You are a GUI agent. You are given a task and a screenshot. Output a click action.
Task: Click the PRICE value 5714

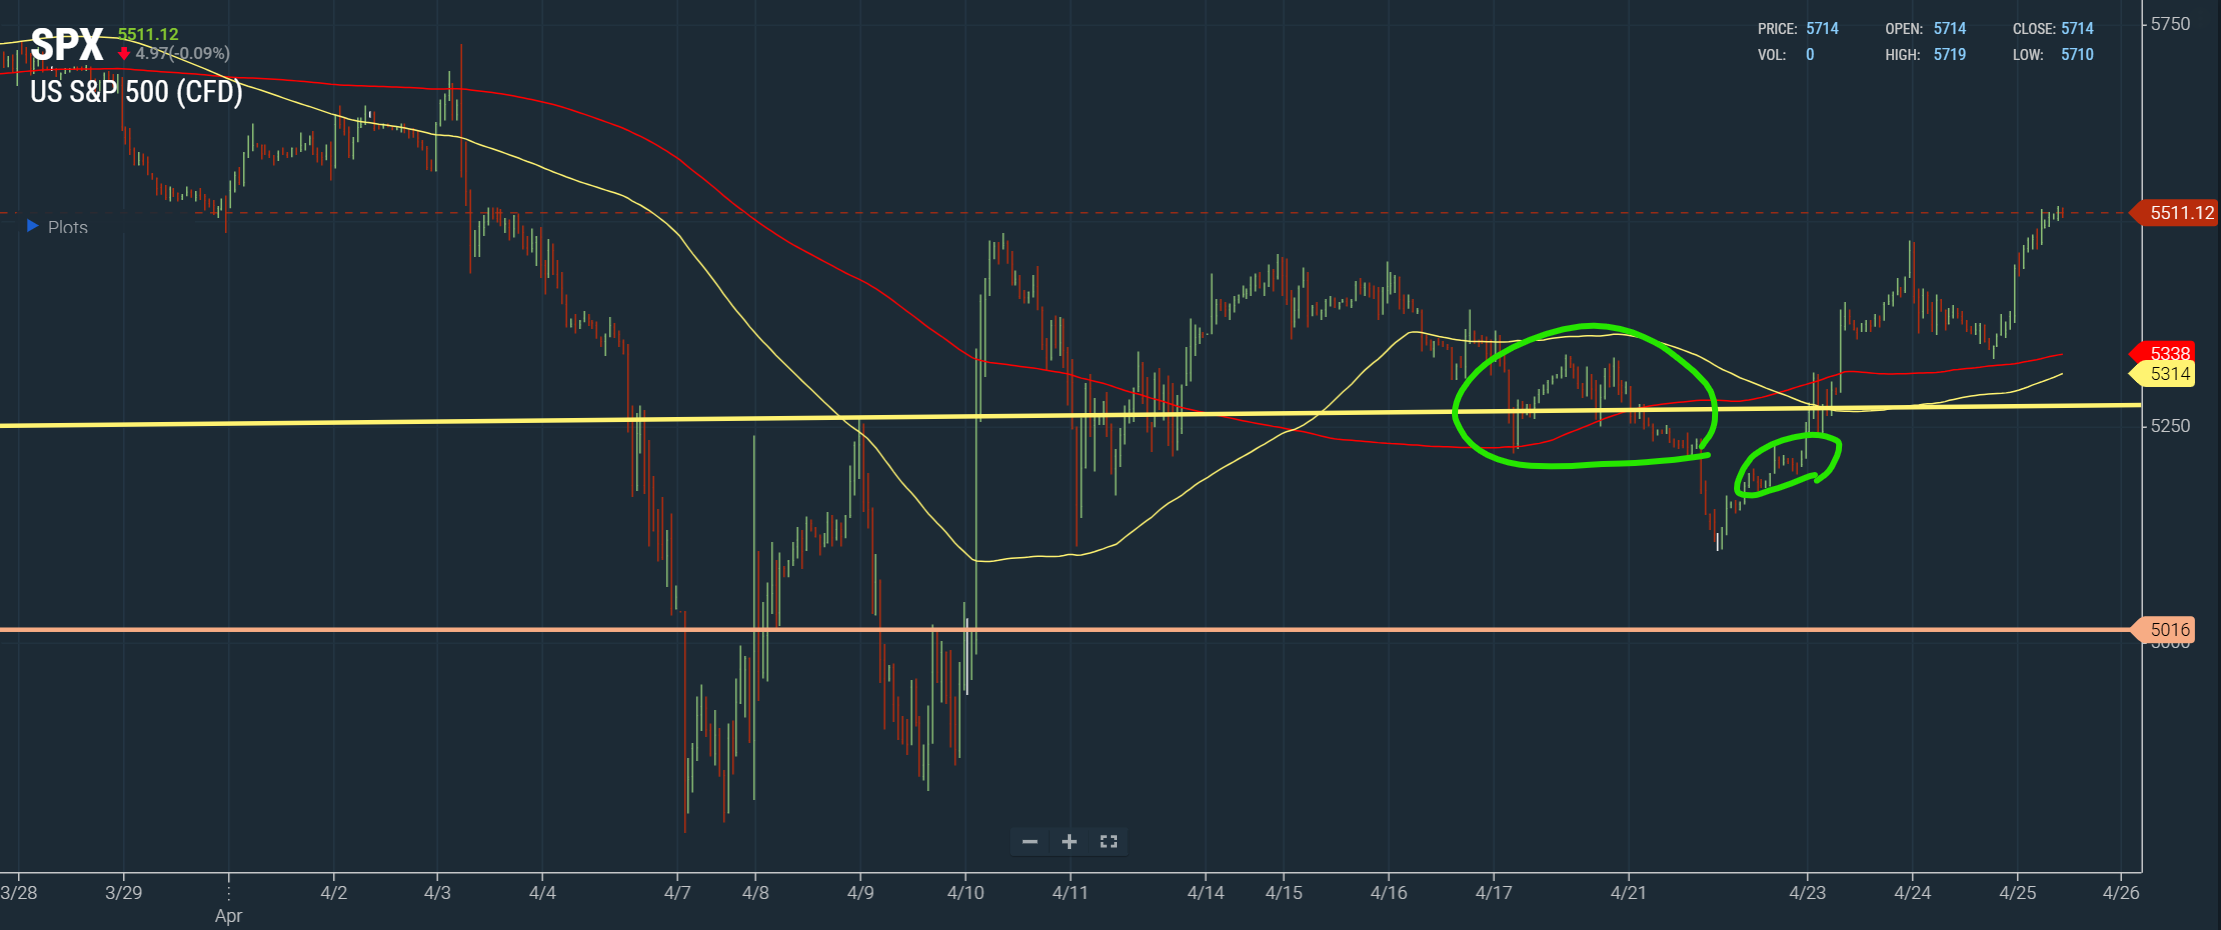[1822, 29]
